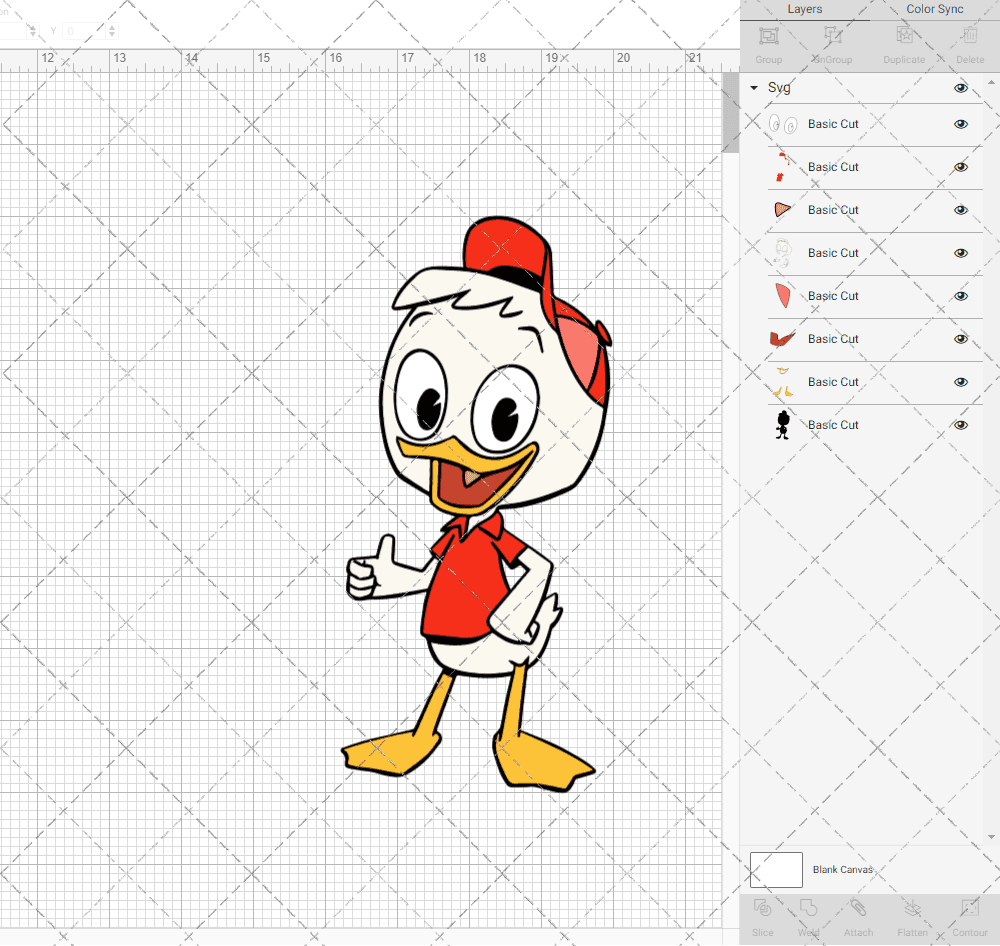Open the Color Sync tab
Image resolution: width=1000 pixels, height=946 pixels.
coord(934,10)
